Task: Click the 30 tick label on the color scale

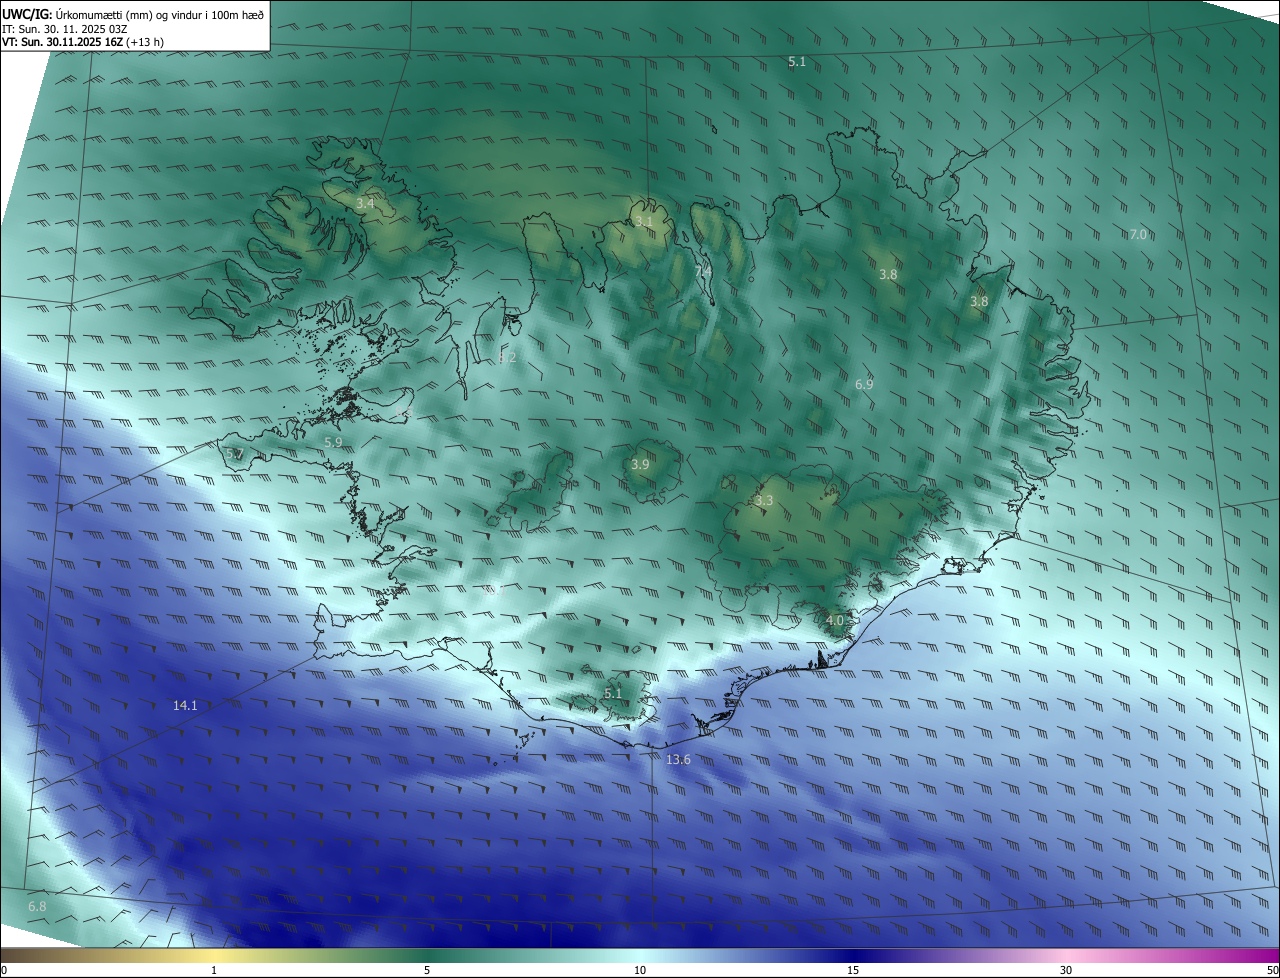Action: 1066,970
